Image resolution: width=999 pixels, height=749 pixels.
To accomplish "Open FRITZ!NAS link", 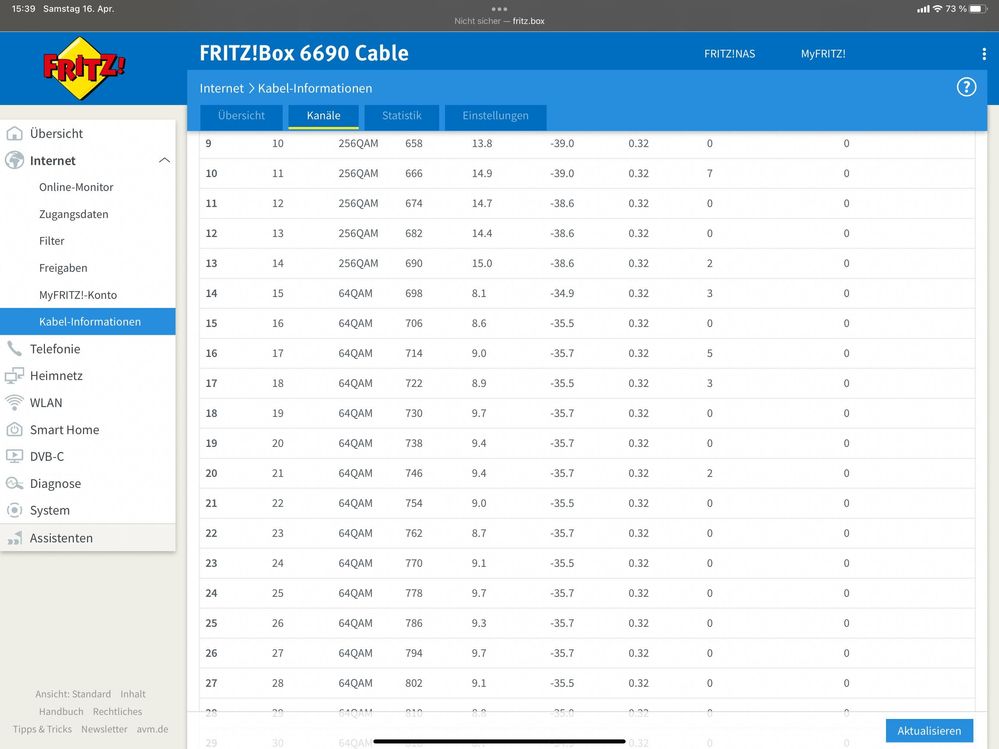I will coord(729,54).
